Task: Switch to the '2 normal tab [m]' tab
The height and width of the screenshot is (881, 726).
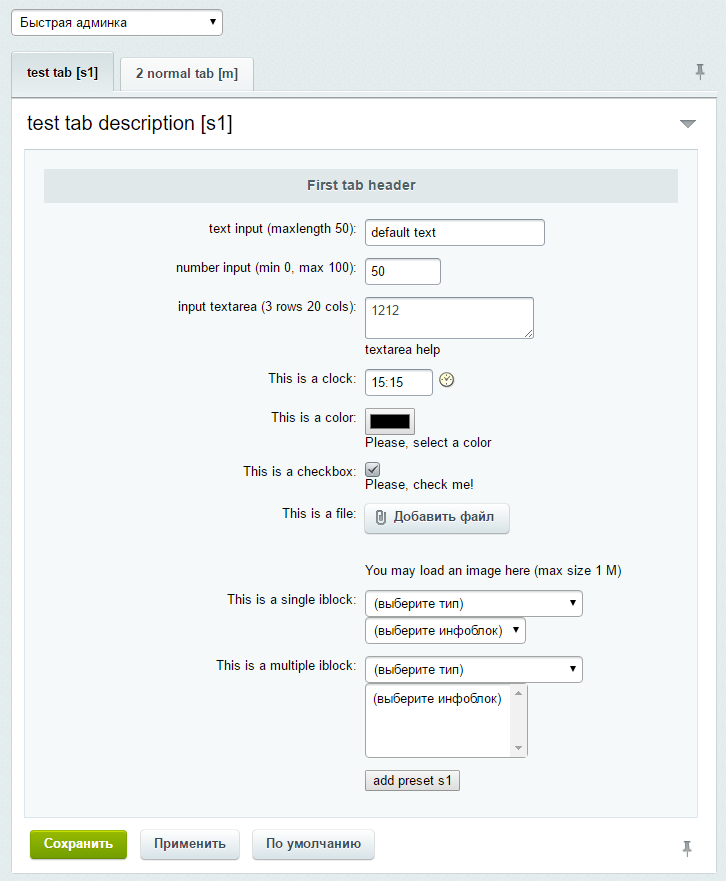Action: pyautogui.click(x=187, y=74)
